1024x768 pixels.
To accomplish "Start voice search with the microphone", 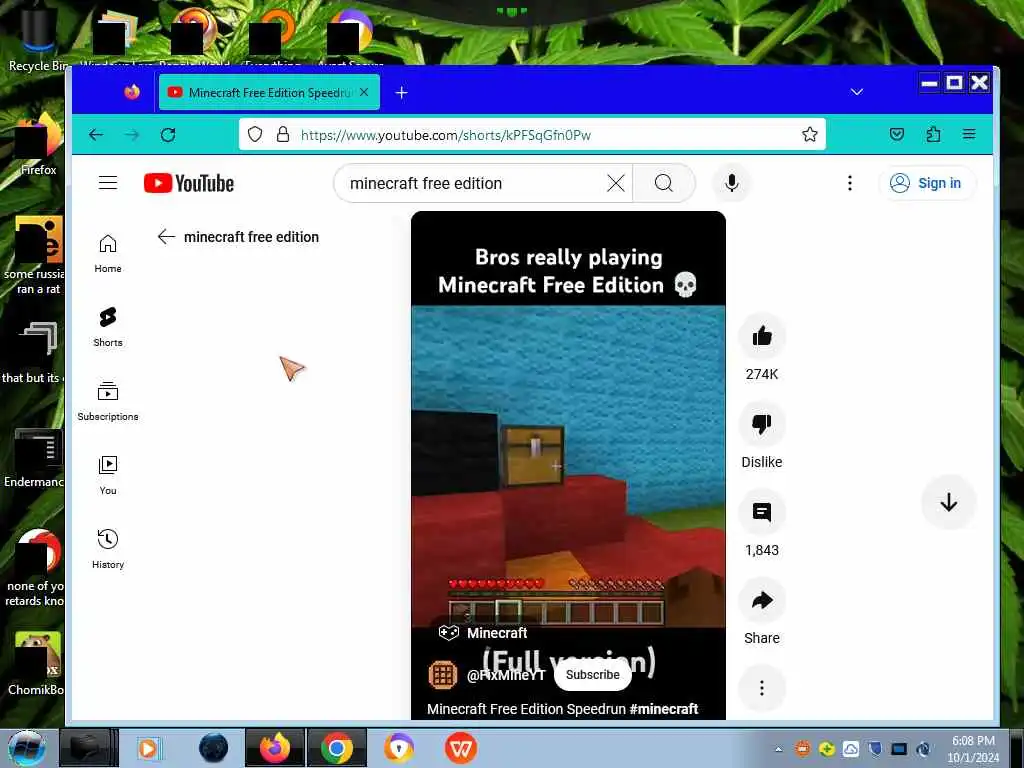I will (731, 184).
